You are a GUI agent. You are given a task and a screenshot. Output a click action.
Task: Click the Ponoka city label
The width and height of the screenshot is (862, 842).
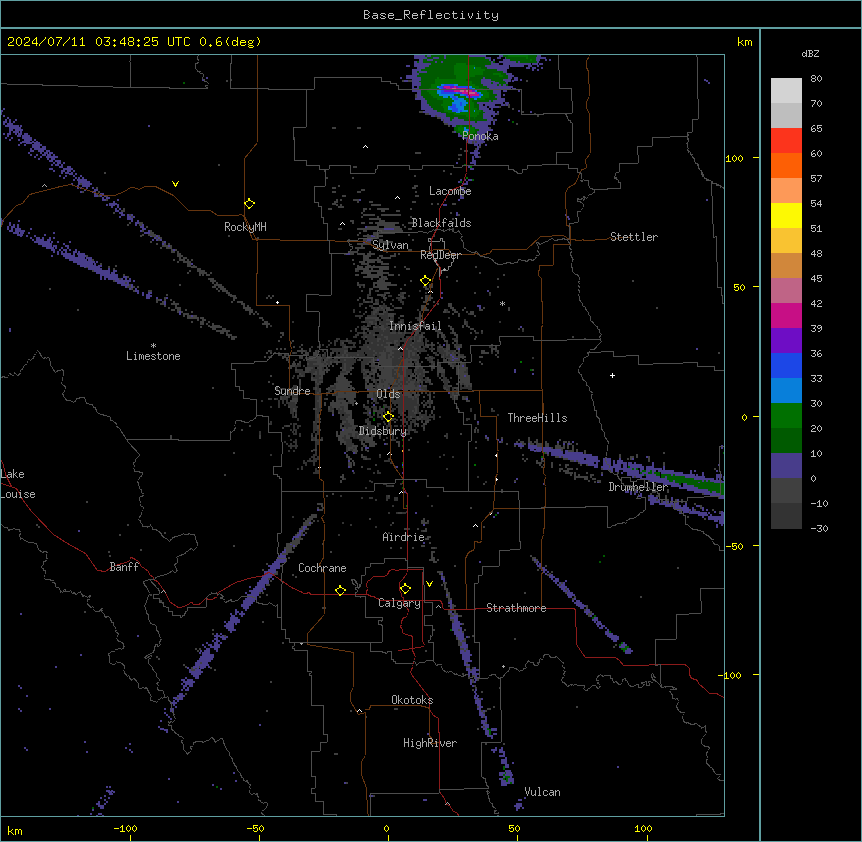[x=480, y=136]
